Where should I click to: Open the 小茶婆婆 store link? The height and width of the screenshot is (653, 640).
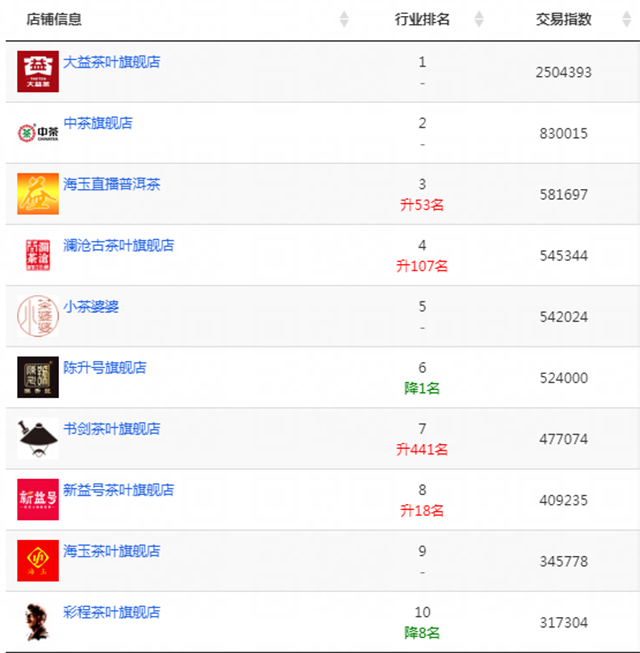(x=91, y=307)
